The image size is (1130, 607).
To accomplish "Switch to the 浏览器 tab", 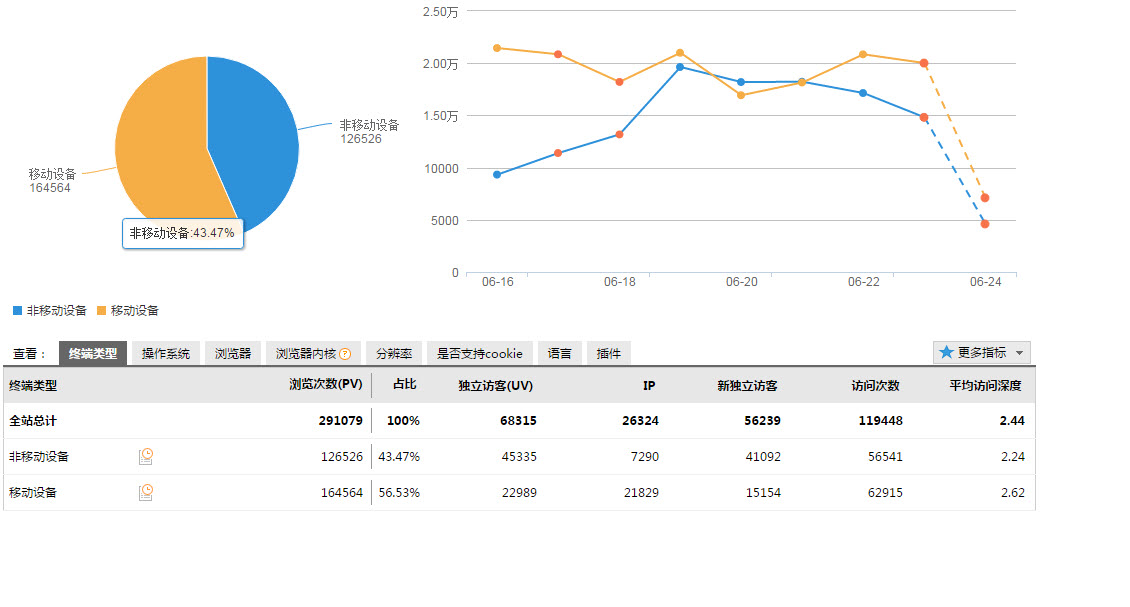I will pos(233,354).
